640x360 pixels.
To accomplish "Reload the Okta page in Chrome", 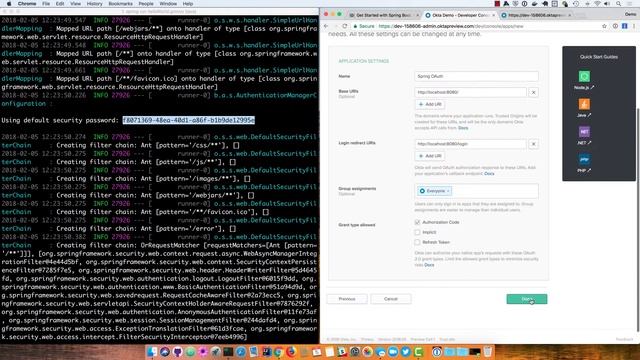I will pos(345,26).
